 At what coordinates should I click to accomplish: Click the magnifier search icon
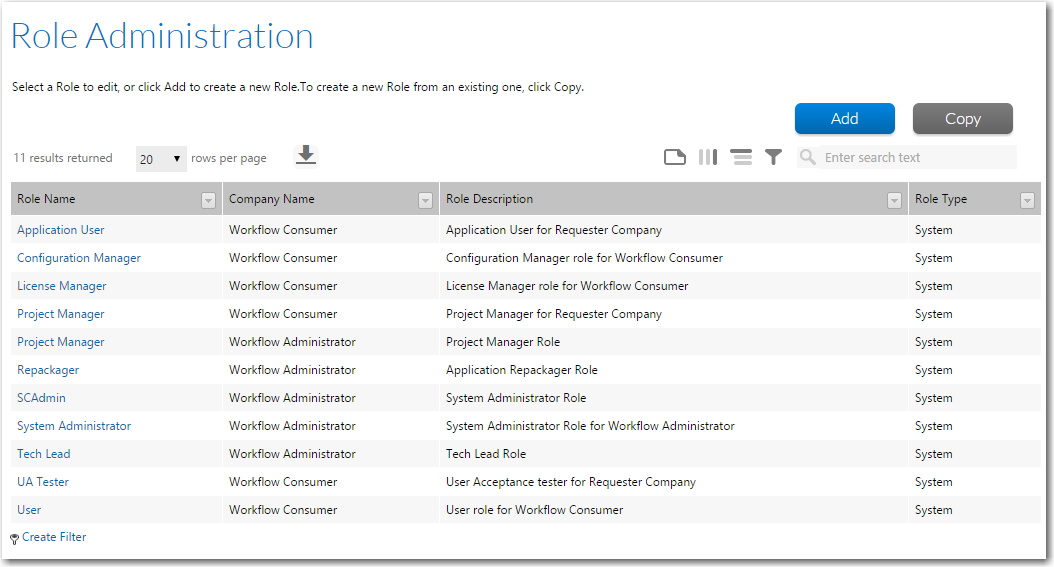coord(807,157)
